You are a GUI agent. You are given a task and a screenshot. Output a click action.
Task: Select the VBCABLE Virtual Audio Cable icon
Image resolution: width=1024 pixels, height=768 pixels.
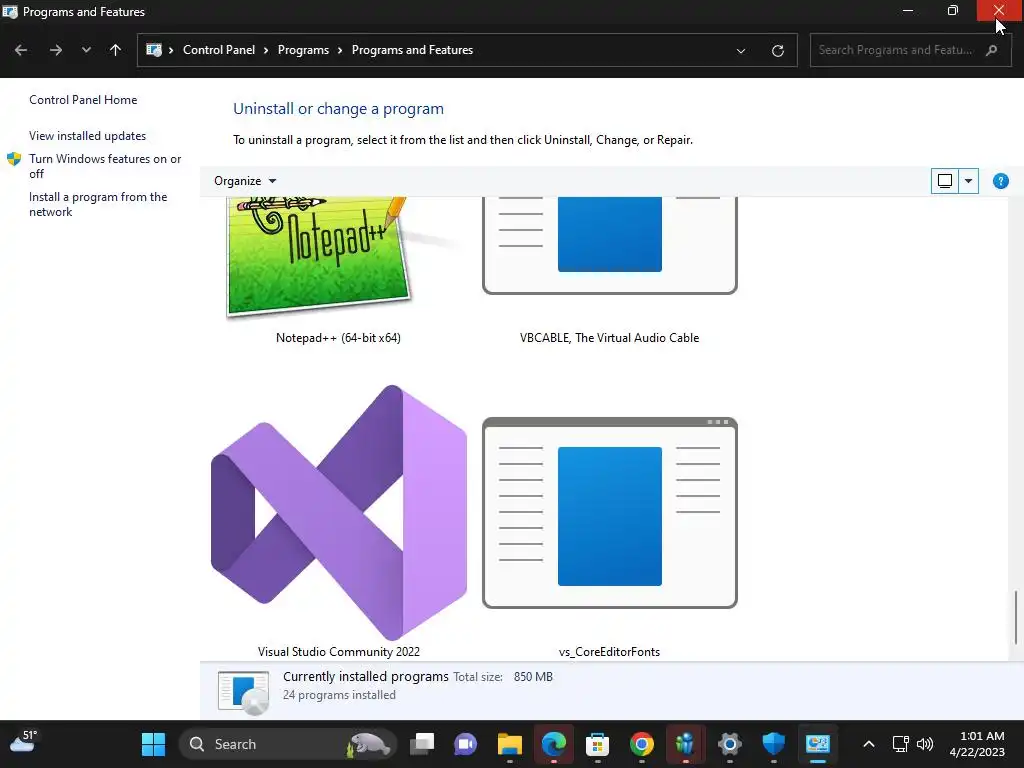(x=609, y=246)
